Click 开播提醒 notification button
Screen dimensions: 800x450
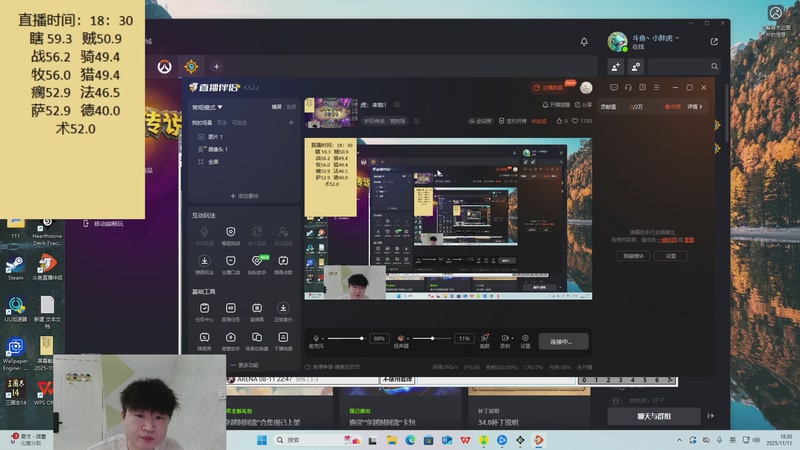point(556,105)
